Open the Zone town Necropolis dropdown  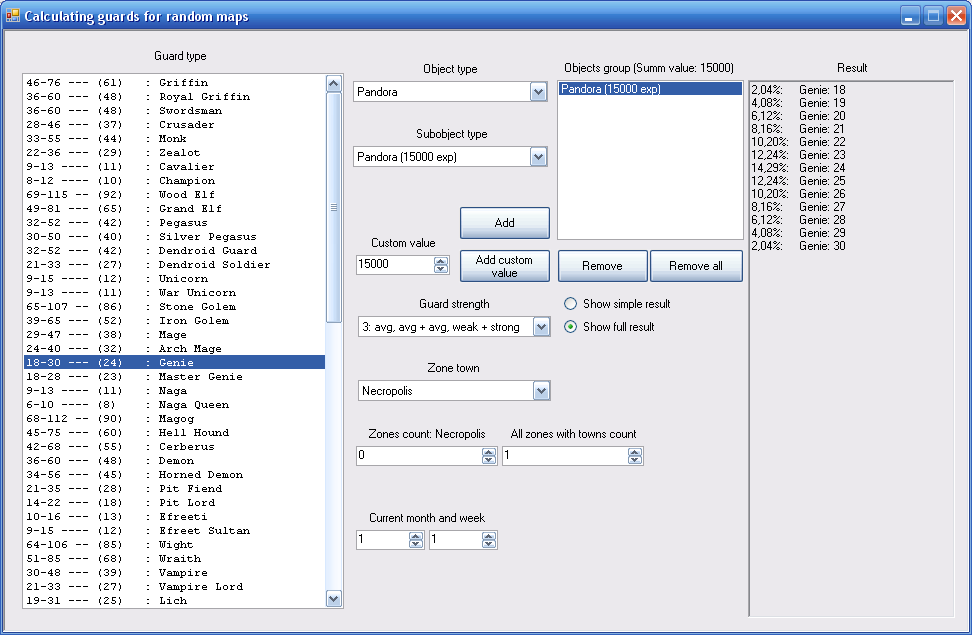tap(541, 391)
